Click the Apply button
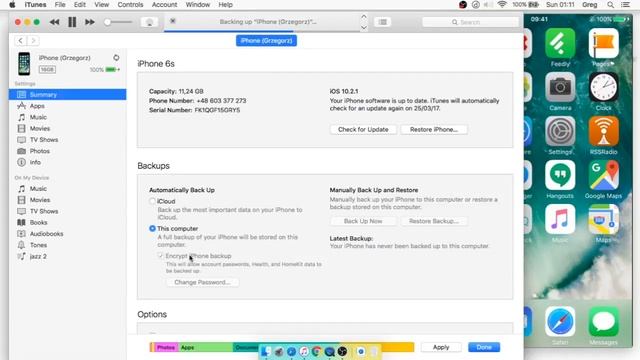This screenshot has width=640, height=360. 441,347
